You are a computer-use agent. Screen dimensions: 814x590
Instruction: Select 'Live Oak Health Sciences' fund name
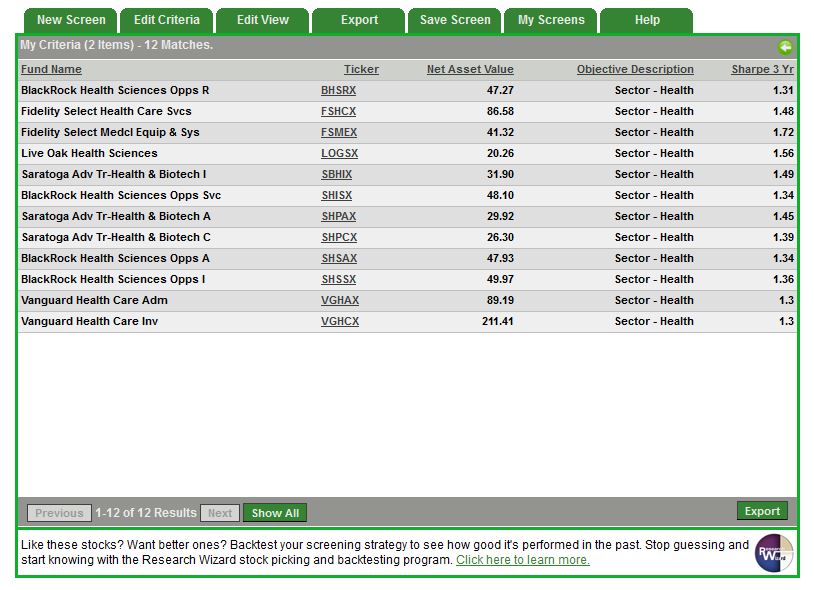point(89,154)
